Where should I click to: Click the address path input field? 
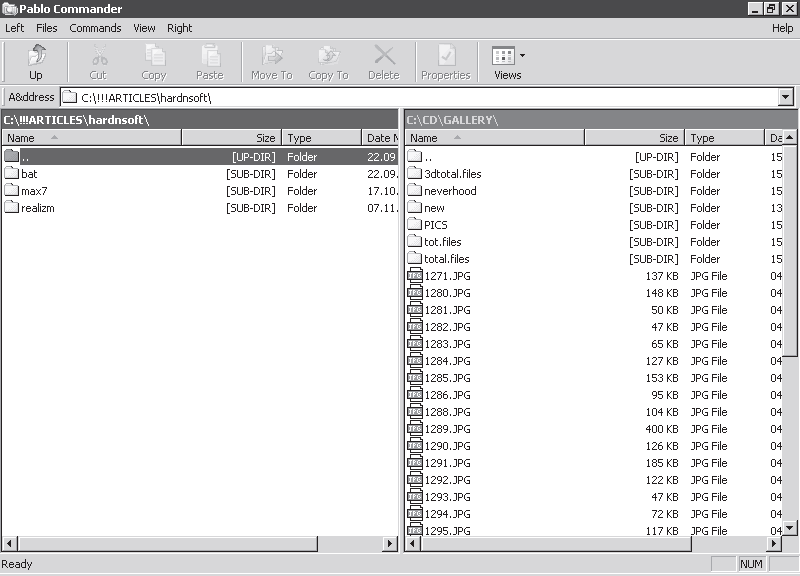[x=420, y=98]
